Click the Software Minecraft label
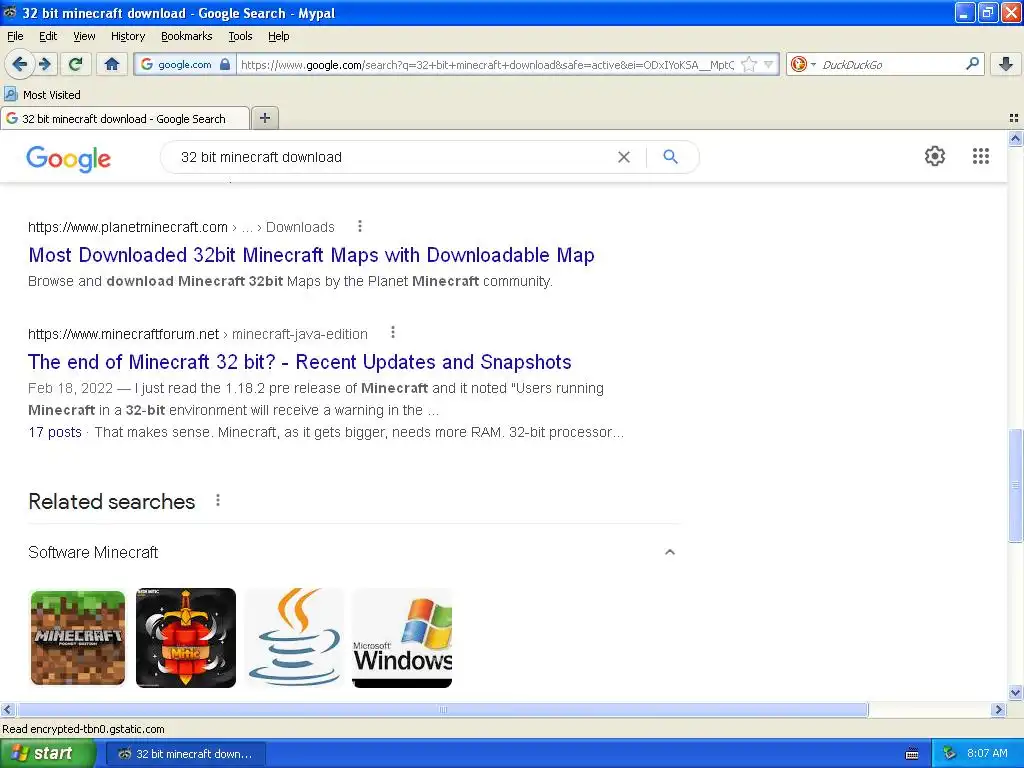 pos(93,552)
